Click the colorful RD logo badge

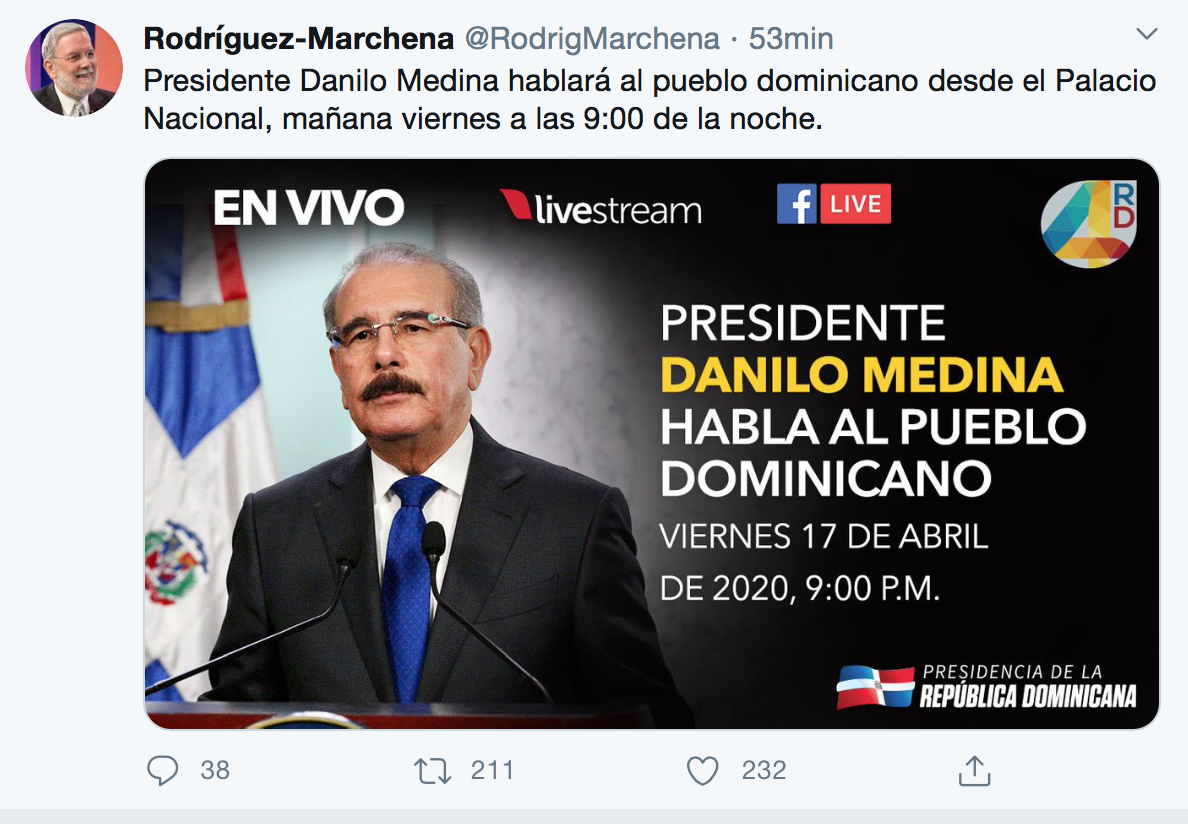pyautogui.click(x=1089, y=223)
